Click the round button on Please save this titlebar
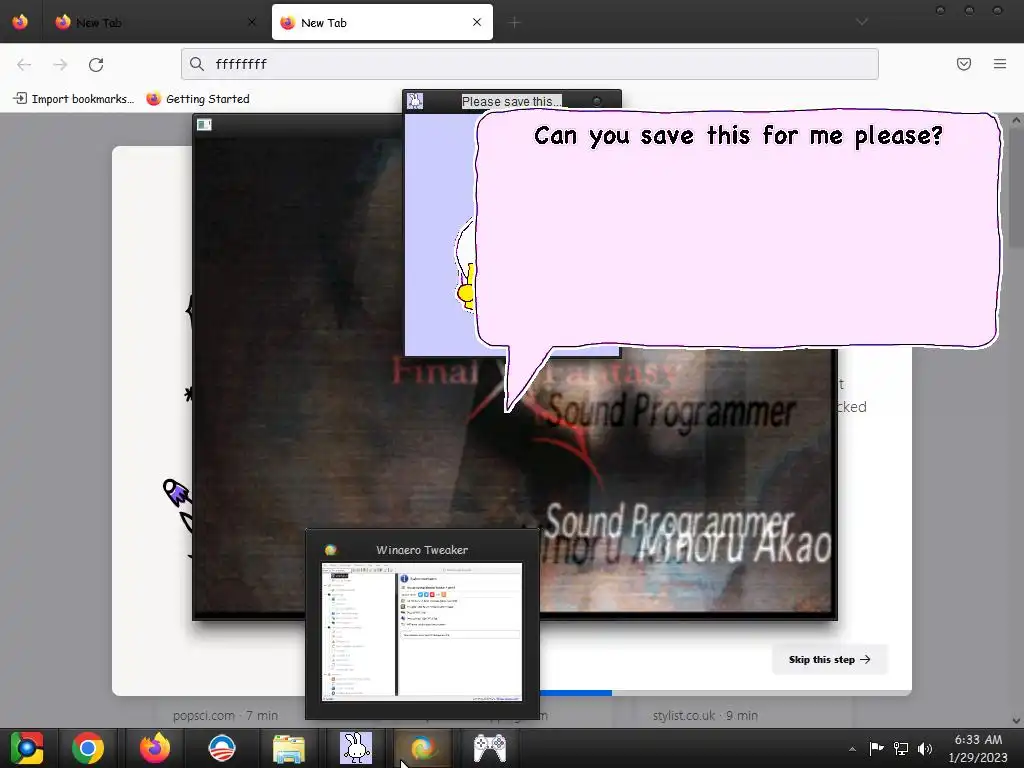The height and width of the screenshot is (768, 1024). click(597, 101)
